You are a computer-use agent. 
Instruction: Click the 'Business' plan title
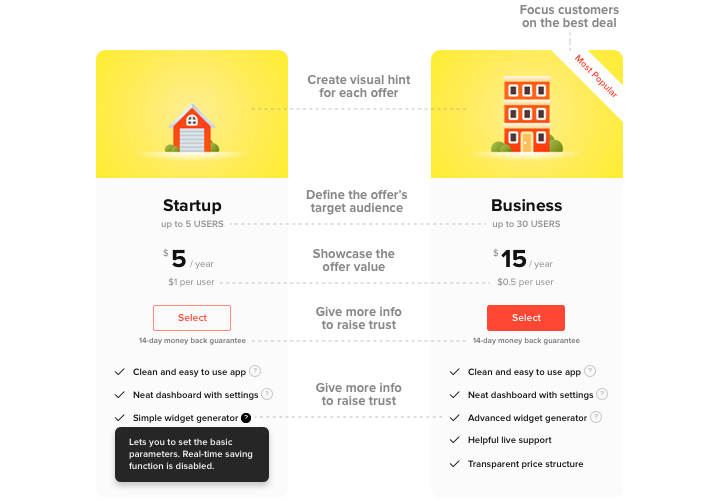526,206
